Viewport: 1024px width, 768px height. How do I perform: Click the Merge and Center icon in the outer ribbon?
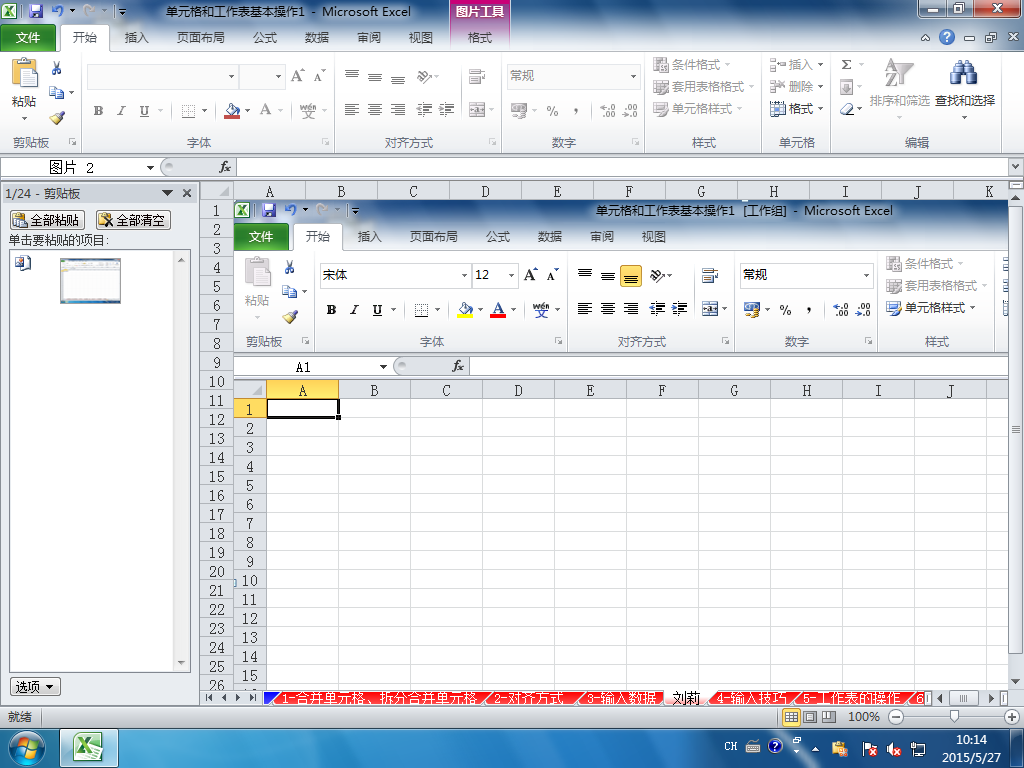477,110
